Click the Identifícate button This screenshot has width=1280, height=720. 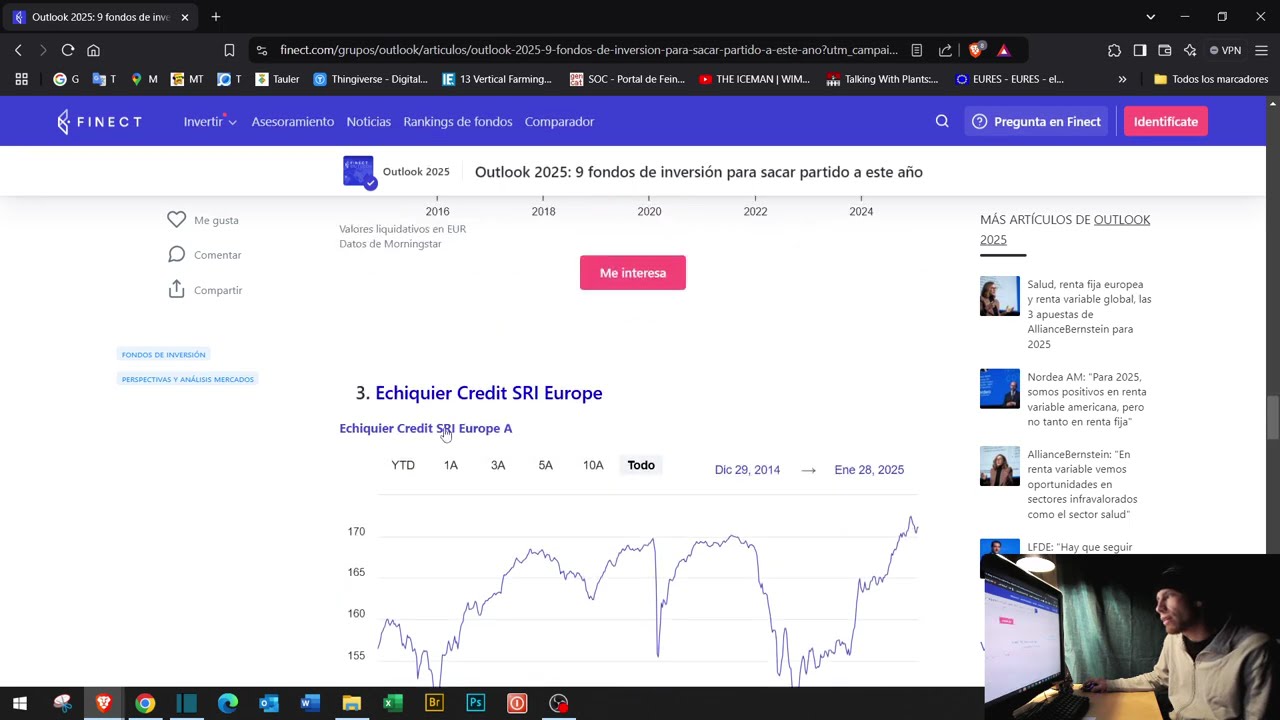pyautogui.click(x=1165, y=121)
